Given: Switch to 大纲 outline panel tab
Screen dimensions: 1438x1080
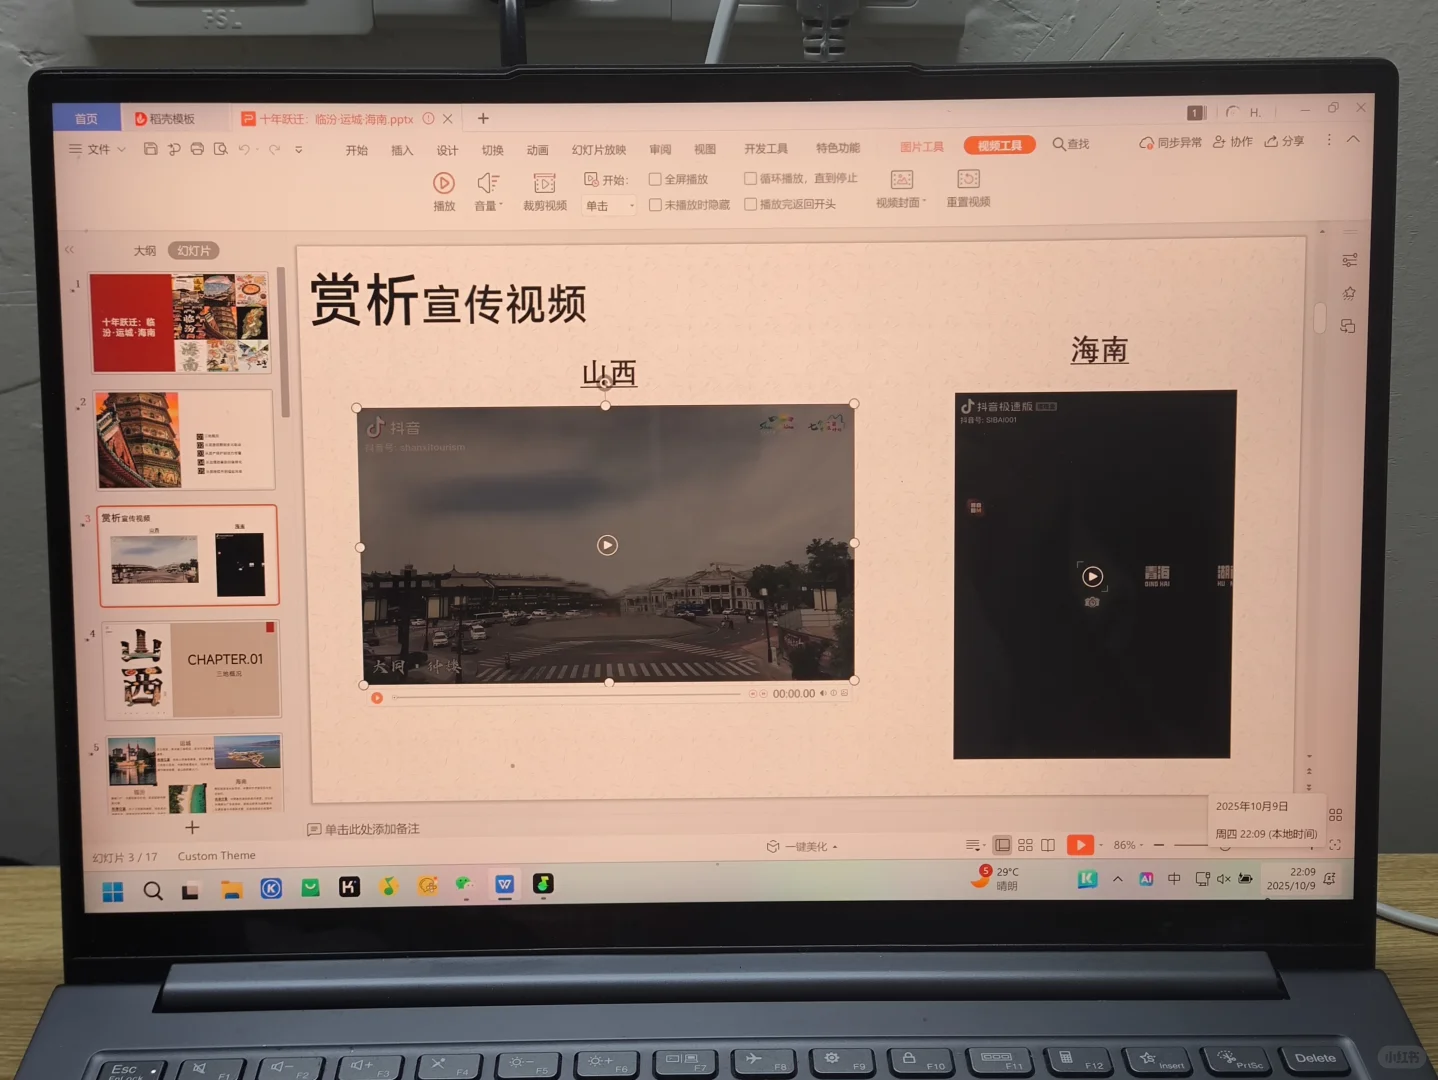Looking at the screenshot, I should (x=145, y=251).
